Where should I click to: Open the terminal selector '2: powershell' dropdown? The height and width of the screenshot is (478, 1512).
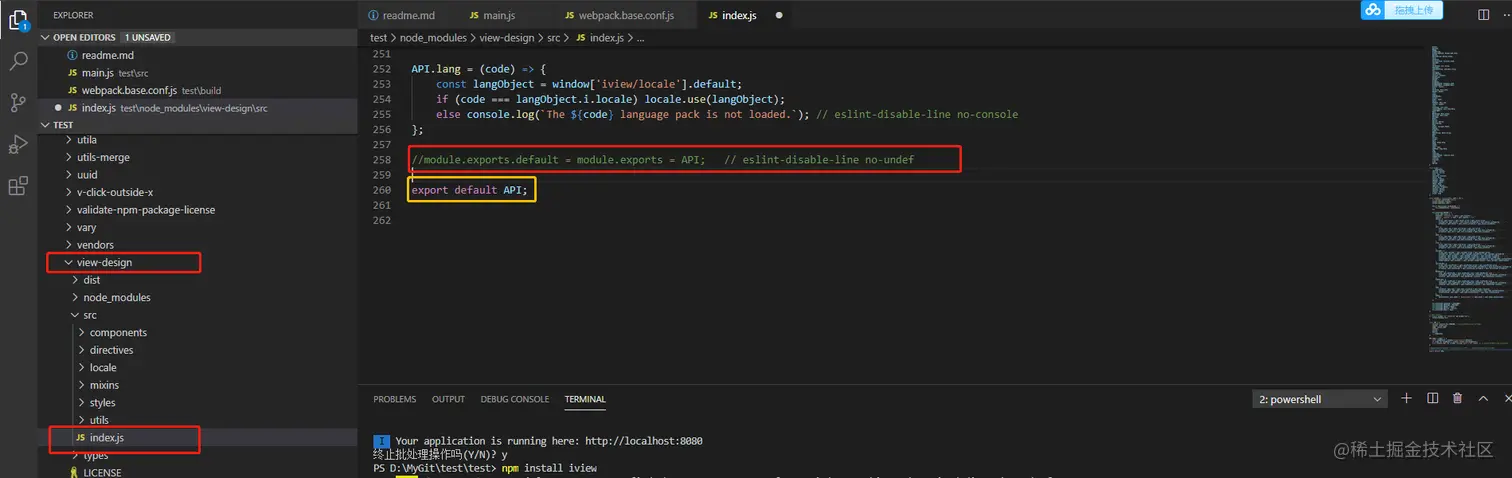pyautogui.click(x=1320, y=399)
